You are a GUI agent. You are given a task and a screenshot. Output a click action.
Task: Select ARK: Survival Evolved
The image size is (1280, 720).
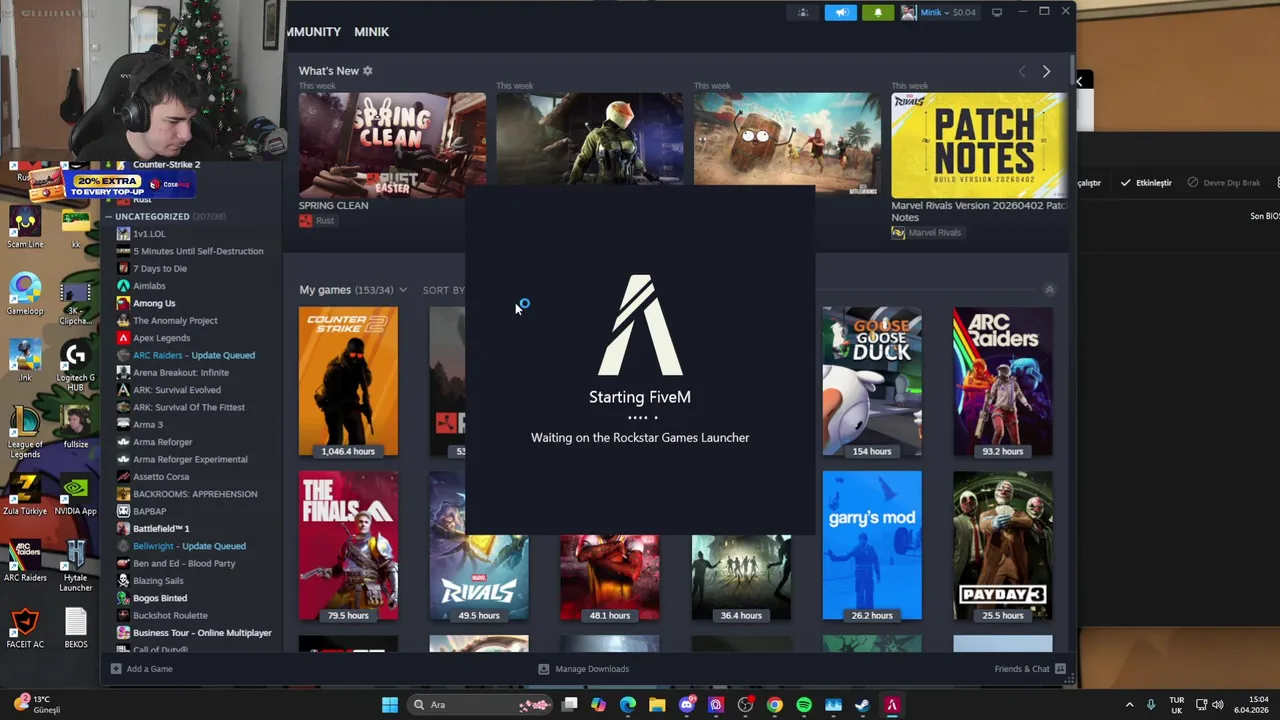177,390
